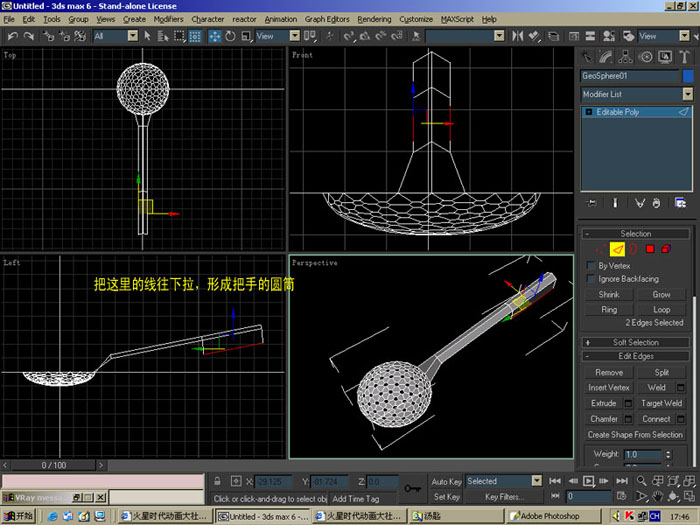This screenshot has height=525, width=700.
Task: Open the Hierarchy command panel tab
Action: point(626,57)
